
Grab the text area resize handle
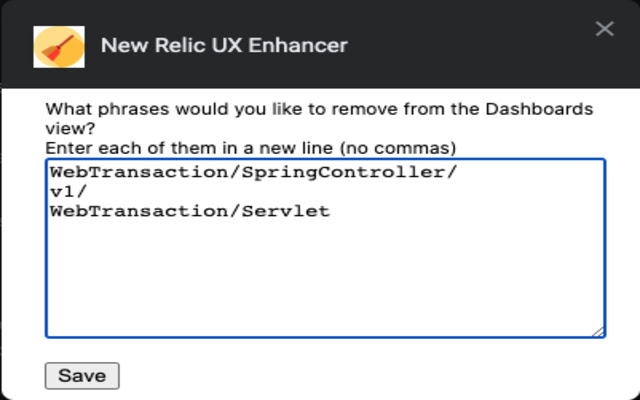[599, 331]
